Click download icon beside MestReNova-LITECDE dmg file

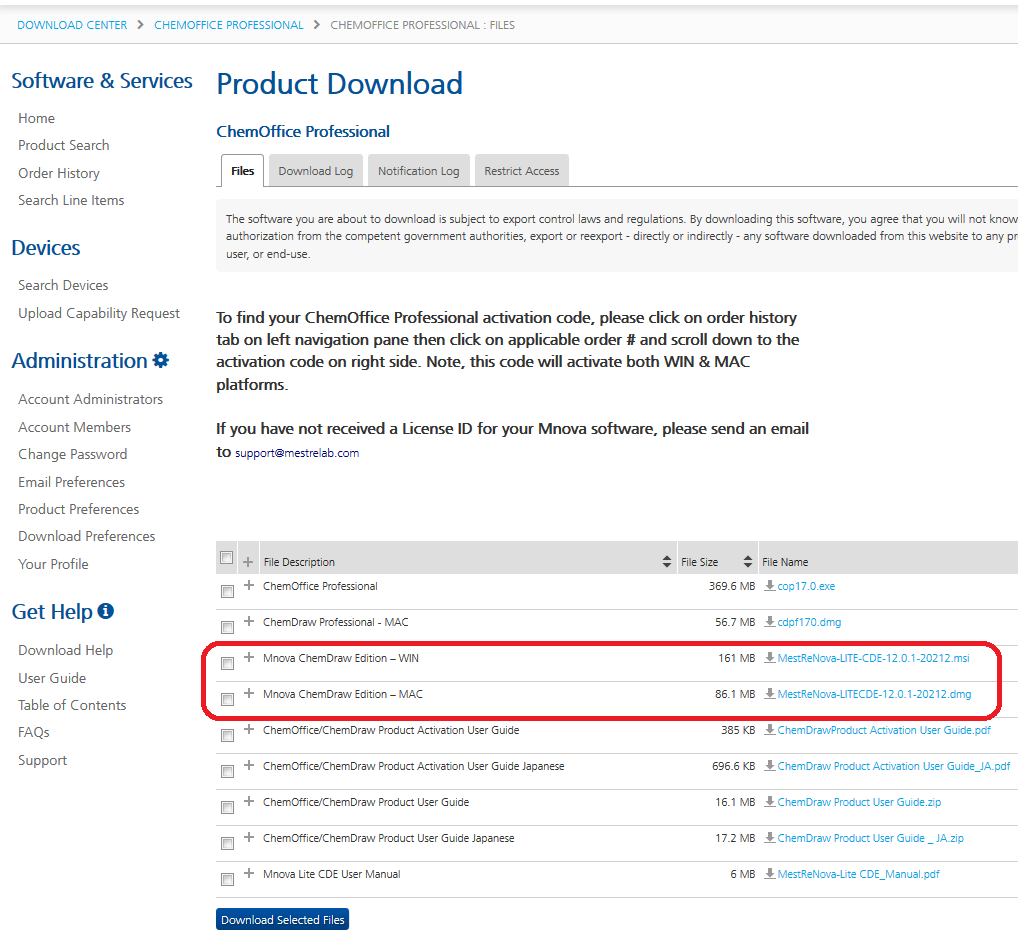[x=769, y=694]
